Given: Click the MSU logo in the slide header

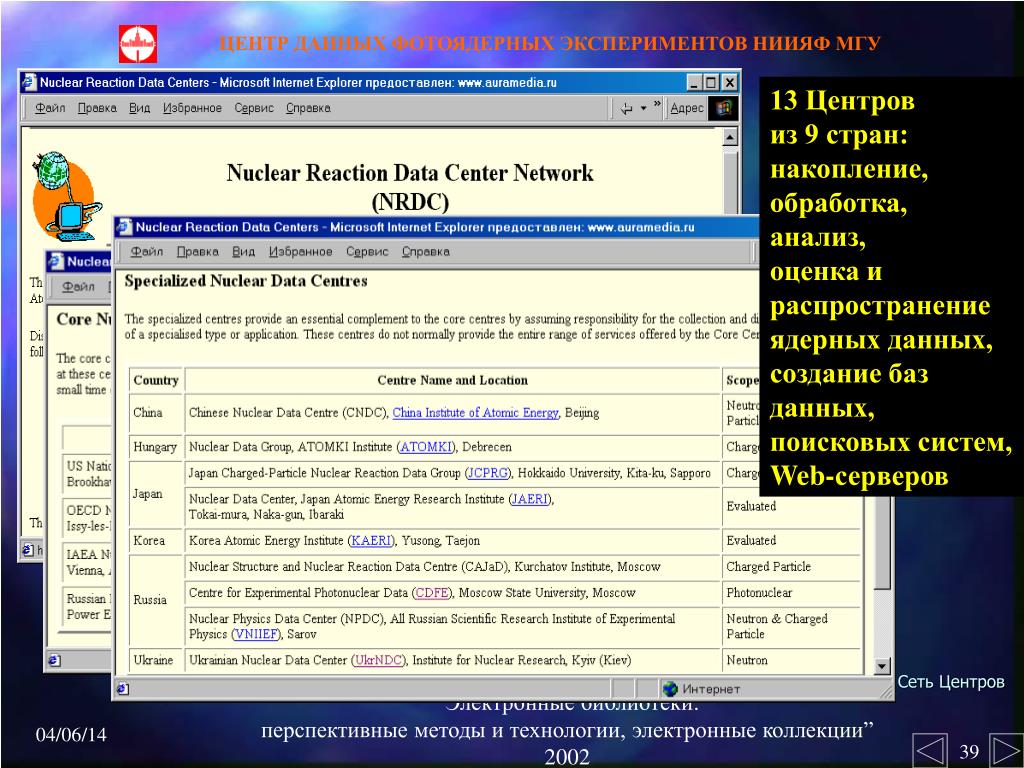Looking at the screenshot, I should [138, 44].
